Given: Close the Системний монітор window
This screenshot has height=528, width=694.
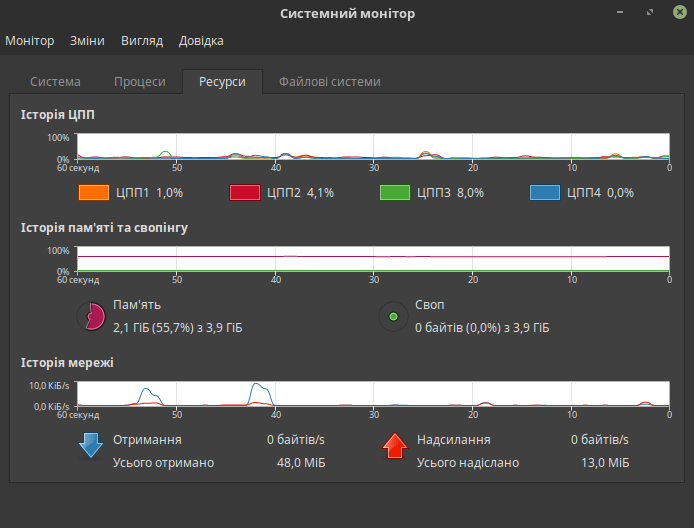Looking at the screenshot, I should pos(674,13).
